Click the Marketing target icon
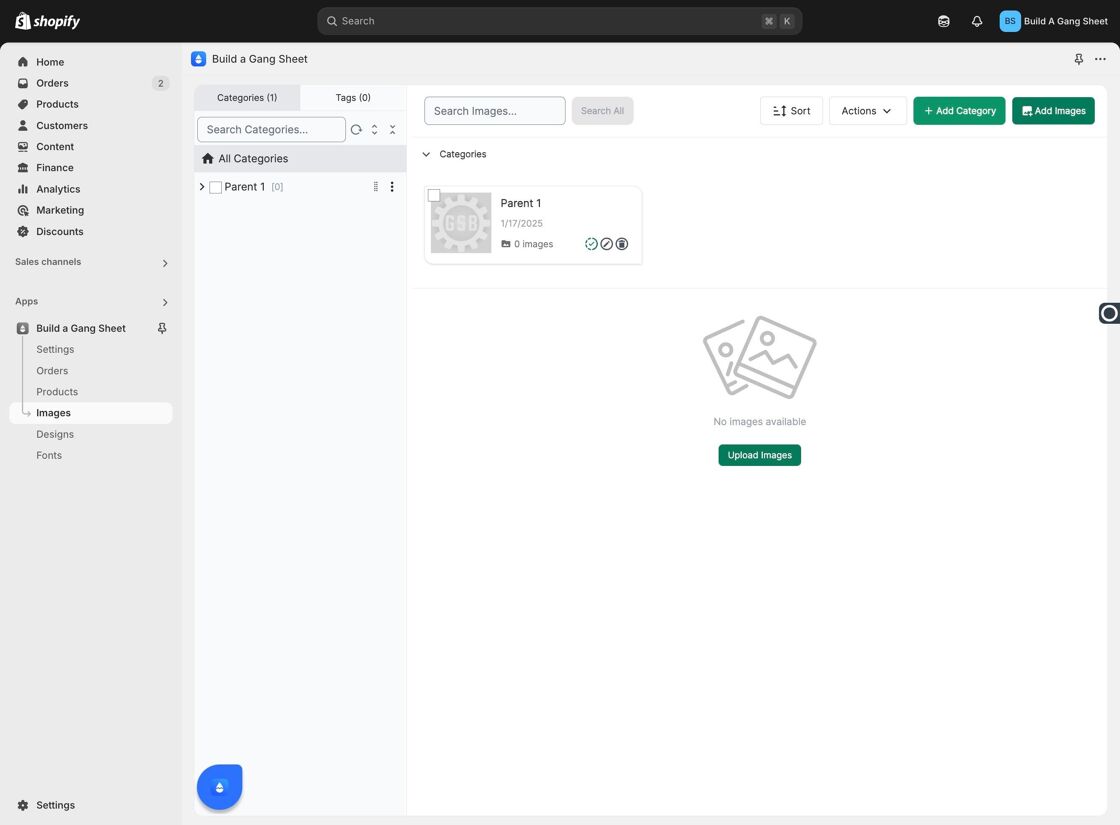 point(23,210)
